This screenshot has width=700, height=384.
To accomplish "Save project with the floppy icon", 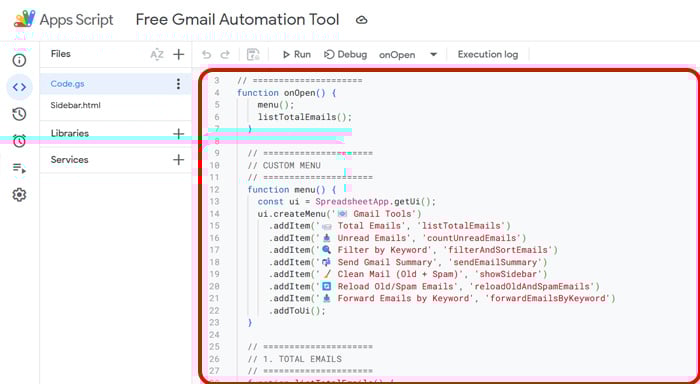I will click(253, 54).
